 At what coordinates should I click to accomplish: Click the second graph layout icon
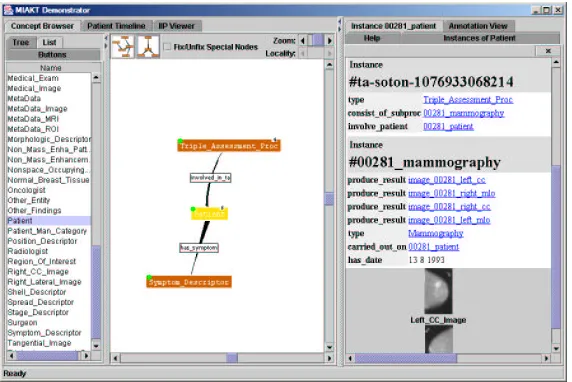[x=148, y=47]
